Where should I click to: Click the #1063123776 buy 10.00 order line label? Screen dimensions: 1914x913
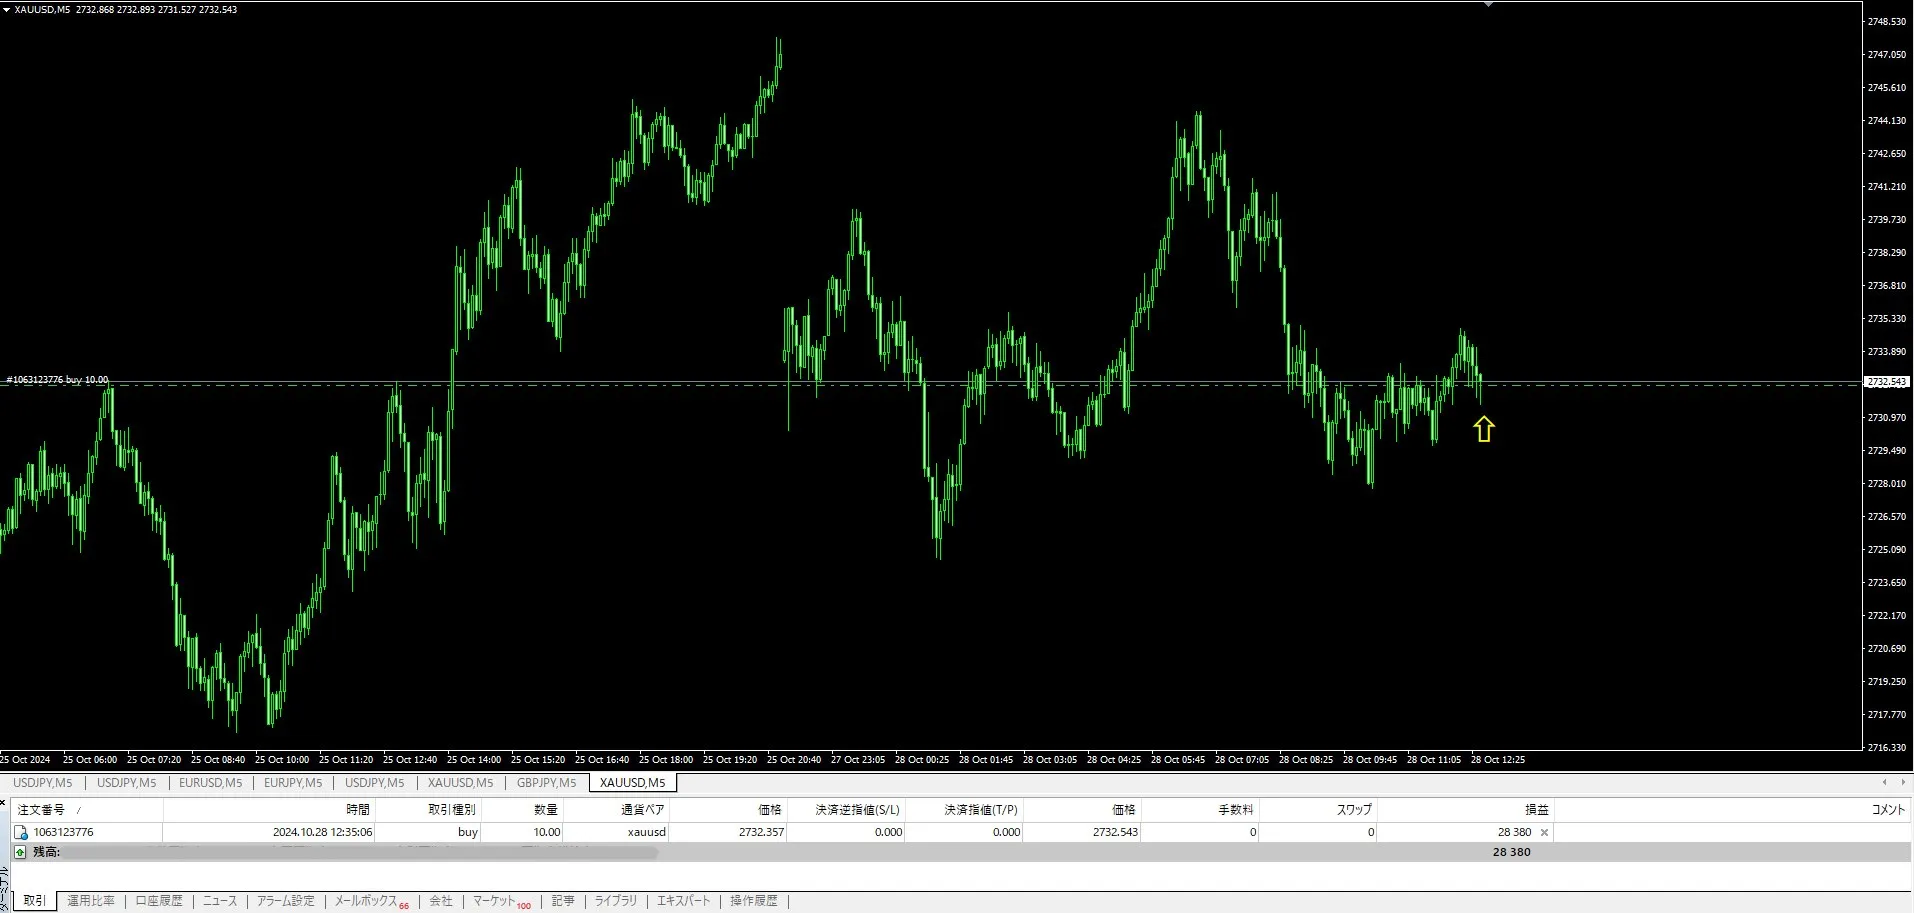pyautogui.click(x=57, y=380)
